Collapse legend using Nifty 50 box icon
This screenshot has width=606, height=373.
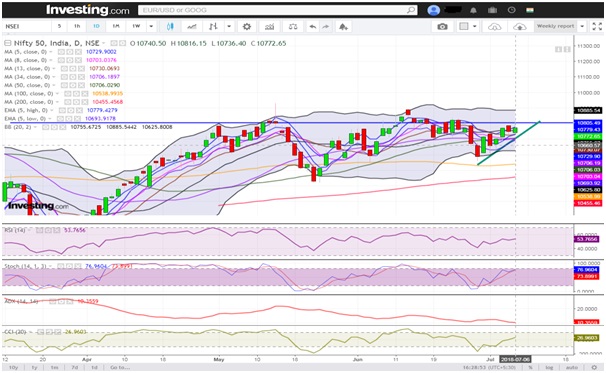coord(7,43)
